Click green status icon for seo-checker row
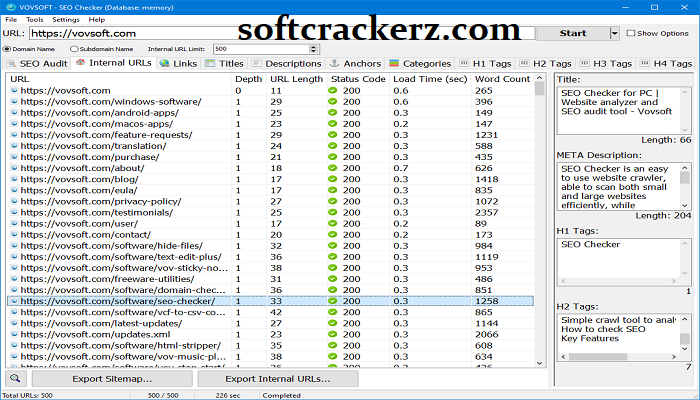The height and width of the screenshot is (400, 700). (x=333, y=301)
